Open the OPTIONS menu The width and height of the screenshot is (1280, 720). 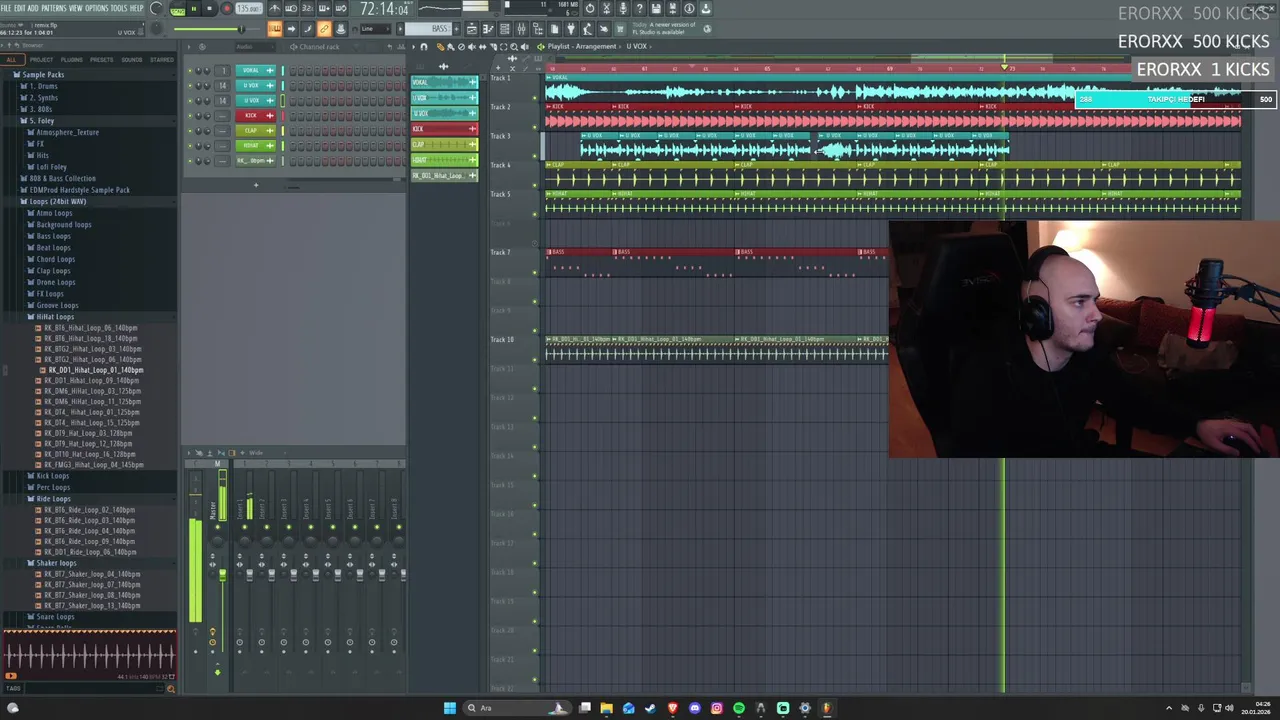pos(97,8)
